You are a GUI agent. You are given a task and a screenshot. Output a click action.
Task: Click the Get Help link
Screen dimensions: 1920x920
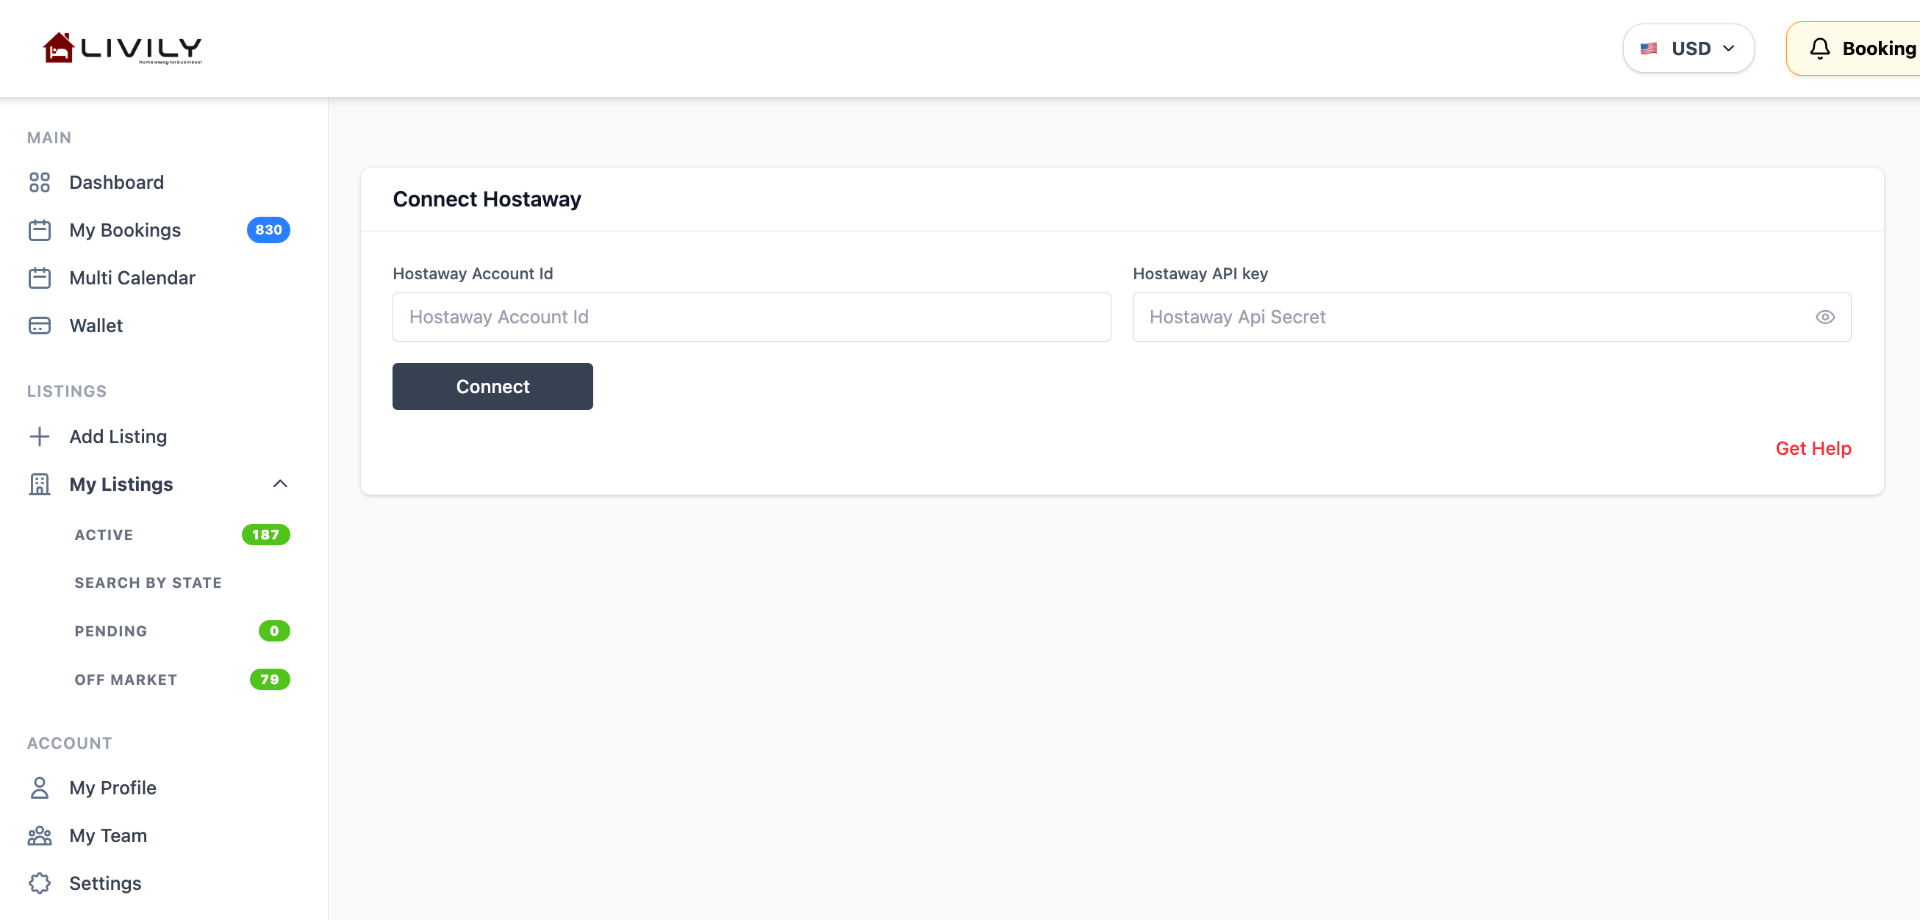click(1813, 449)
